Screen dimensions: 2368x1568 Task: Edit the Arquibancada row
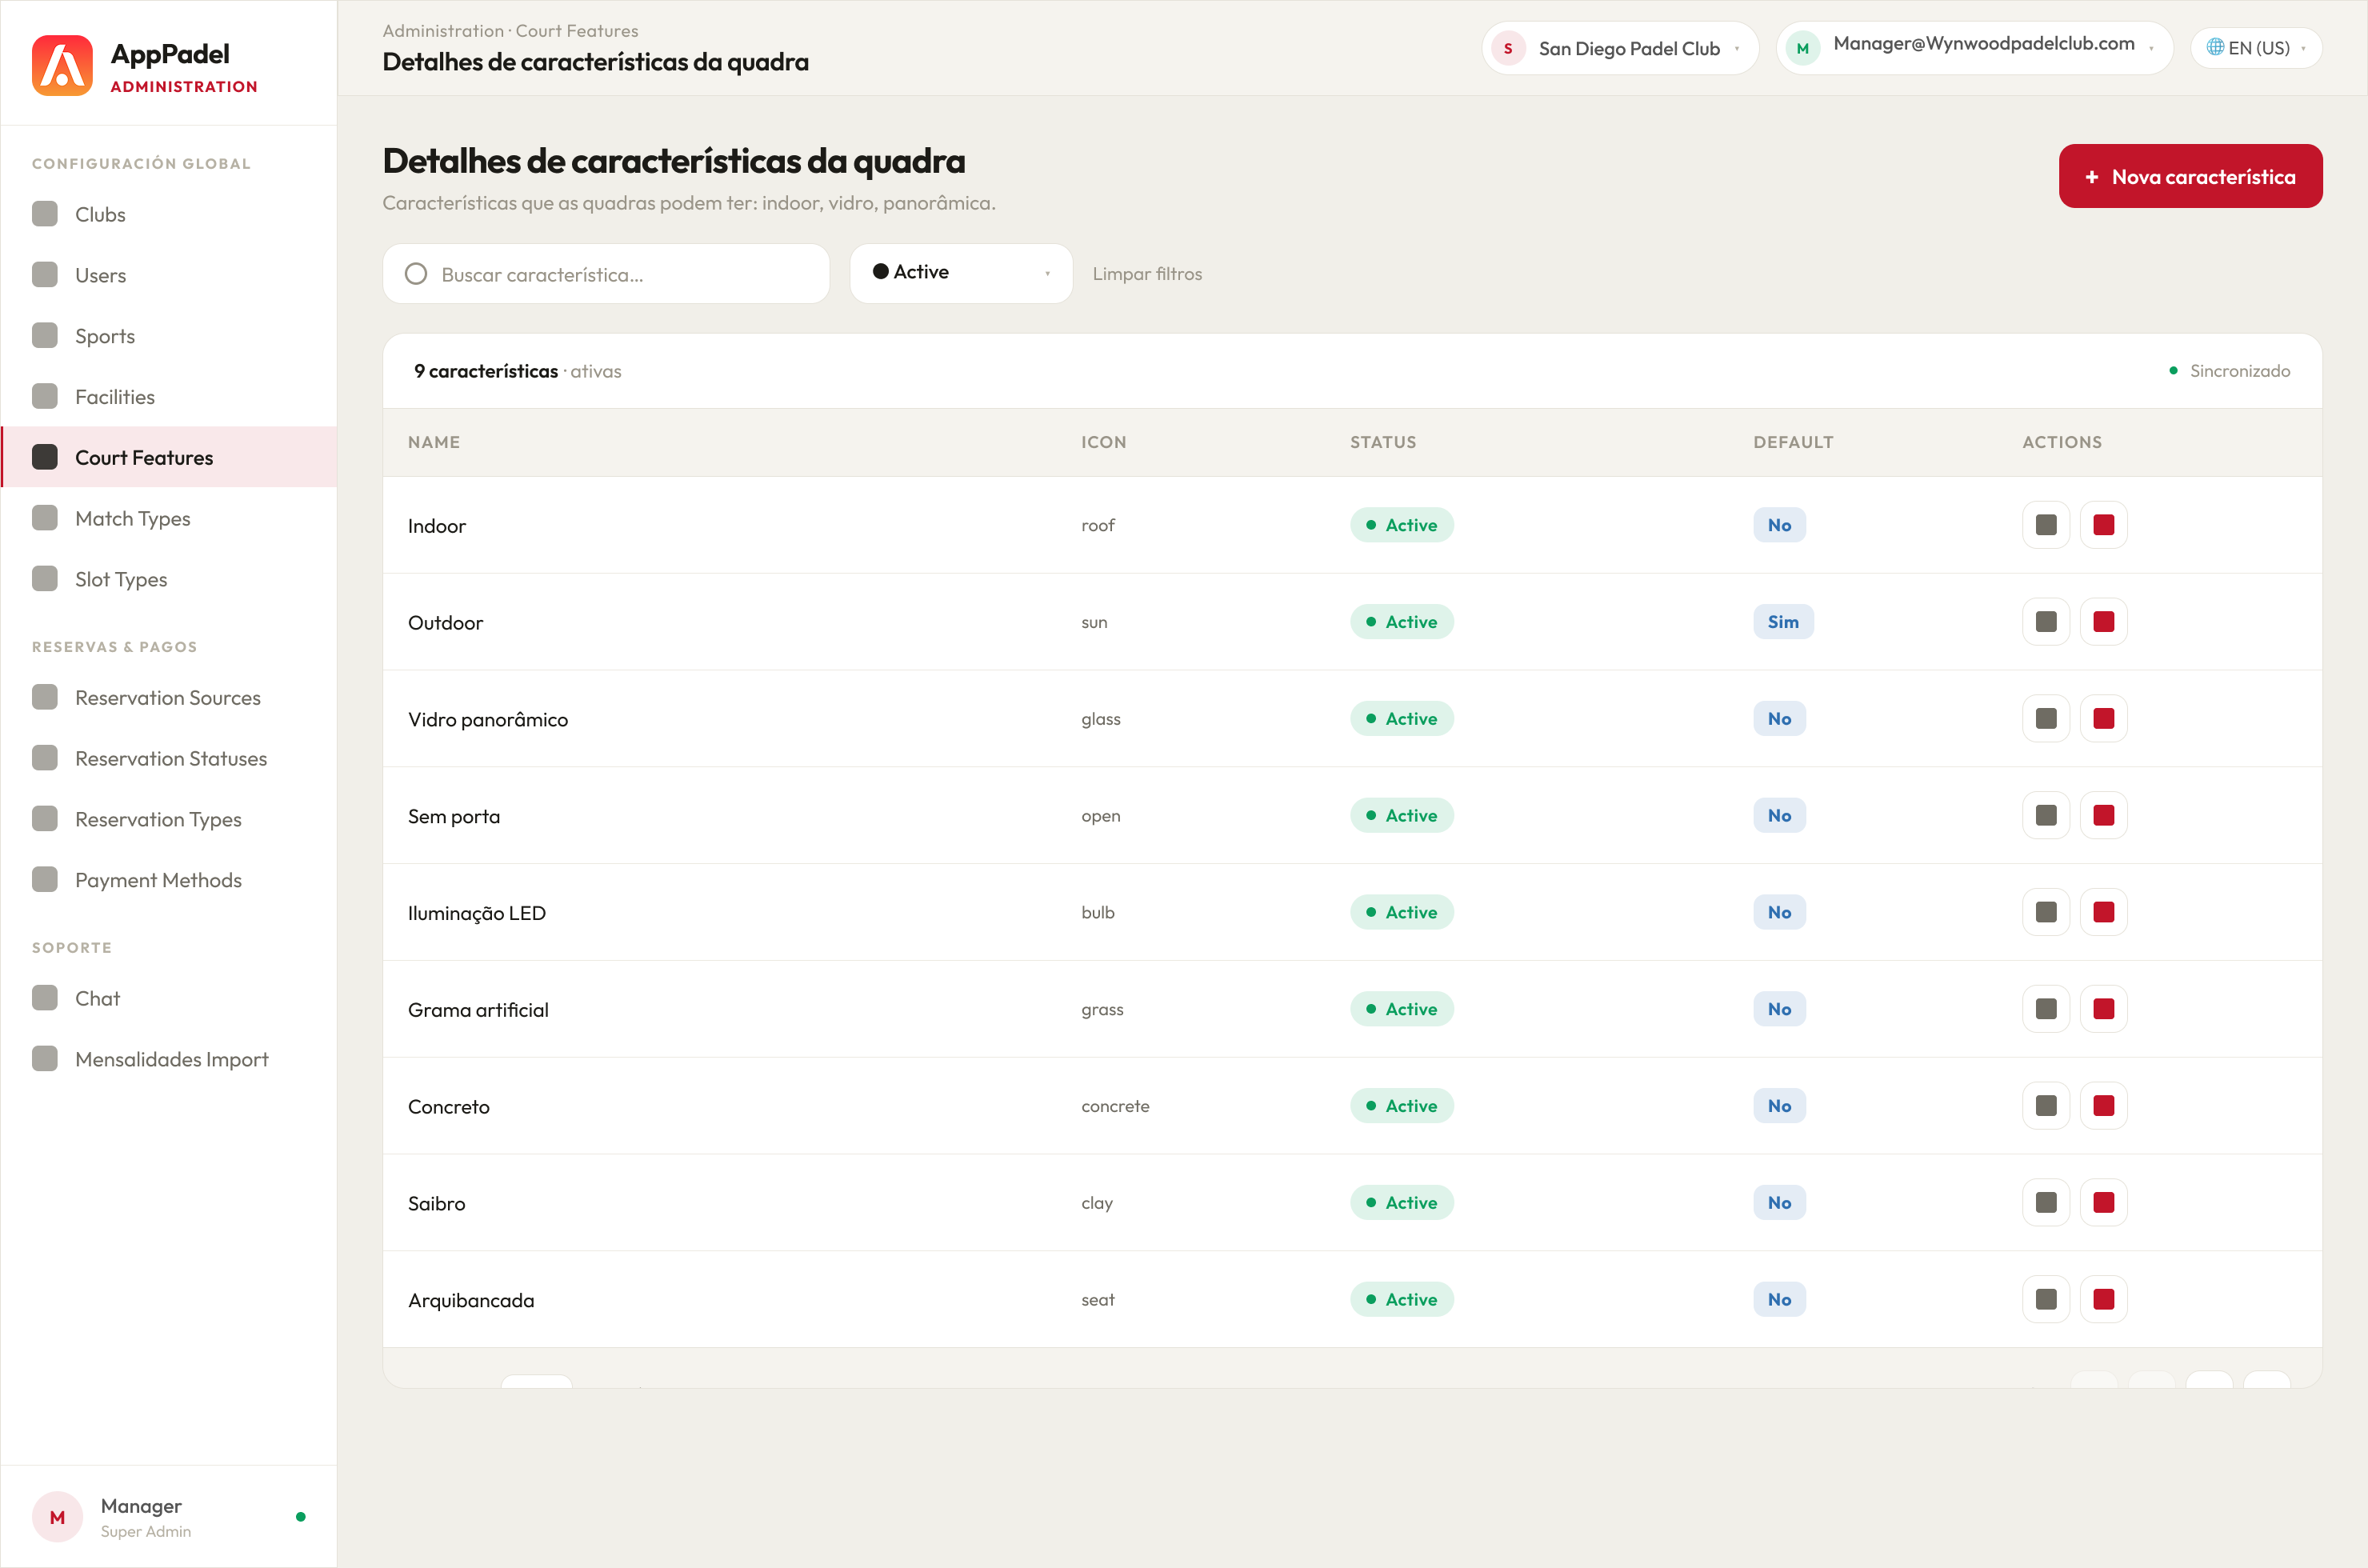(2046, 1300)
